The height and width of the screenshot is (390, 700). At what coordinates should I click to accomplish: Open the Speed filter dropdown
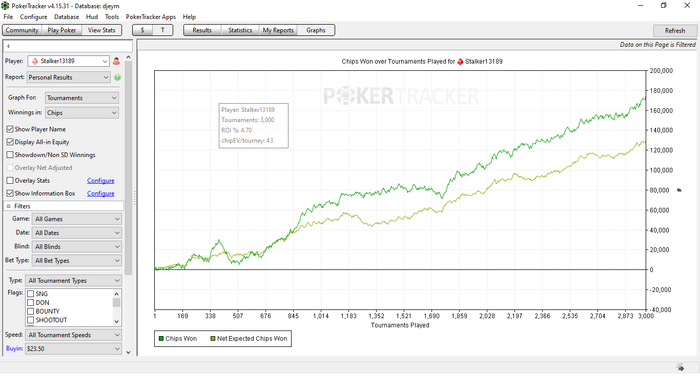pos(73,335)
